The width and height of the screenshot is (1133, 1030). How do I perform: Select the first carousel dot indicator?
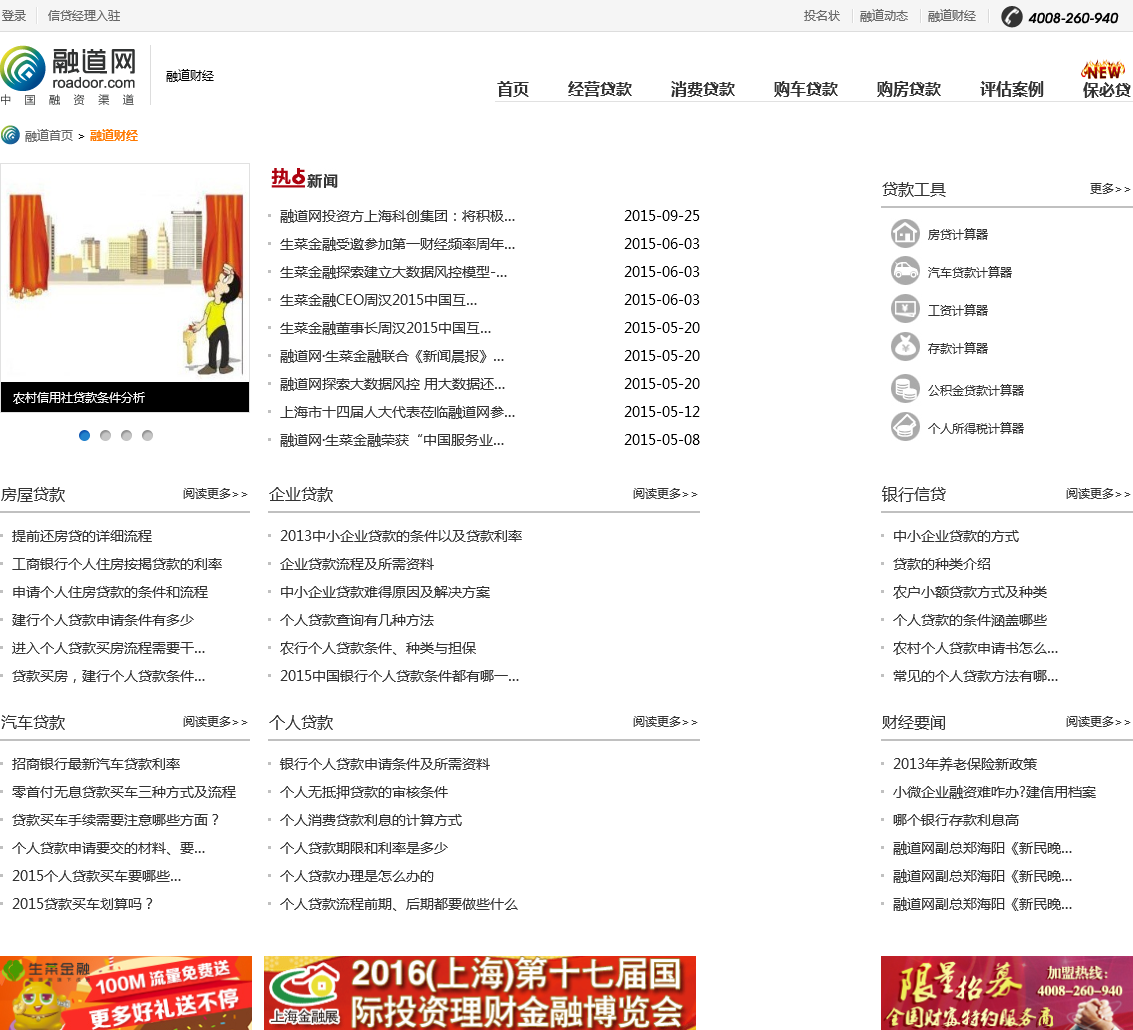(84, 435)
